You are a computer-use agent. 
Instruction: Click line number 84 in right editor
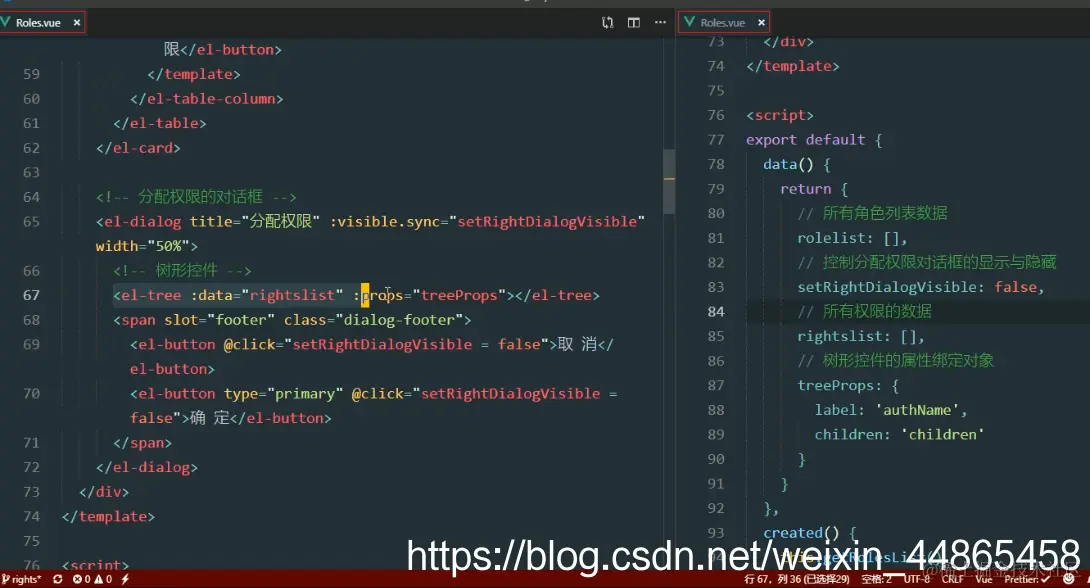(x=716, y=311)
